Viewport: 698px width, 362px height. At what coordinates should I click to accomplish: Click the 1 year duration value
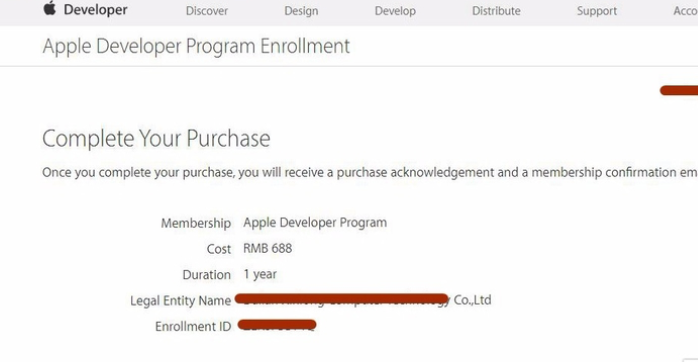[260, 274]
